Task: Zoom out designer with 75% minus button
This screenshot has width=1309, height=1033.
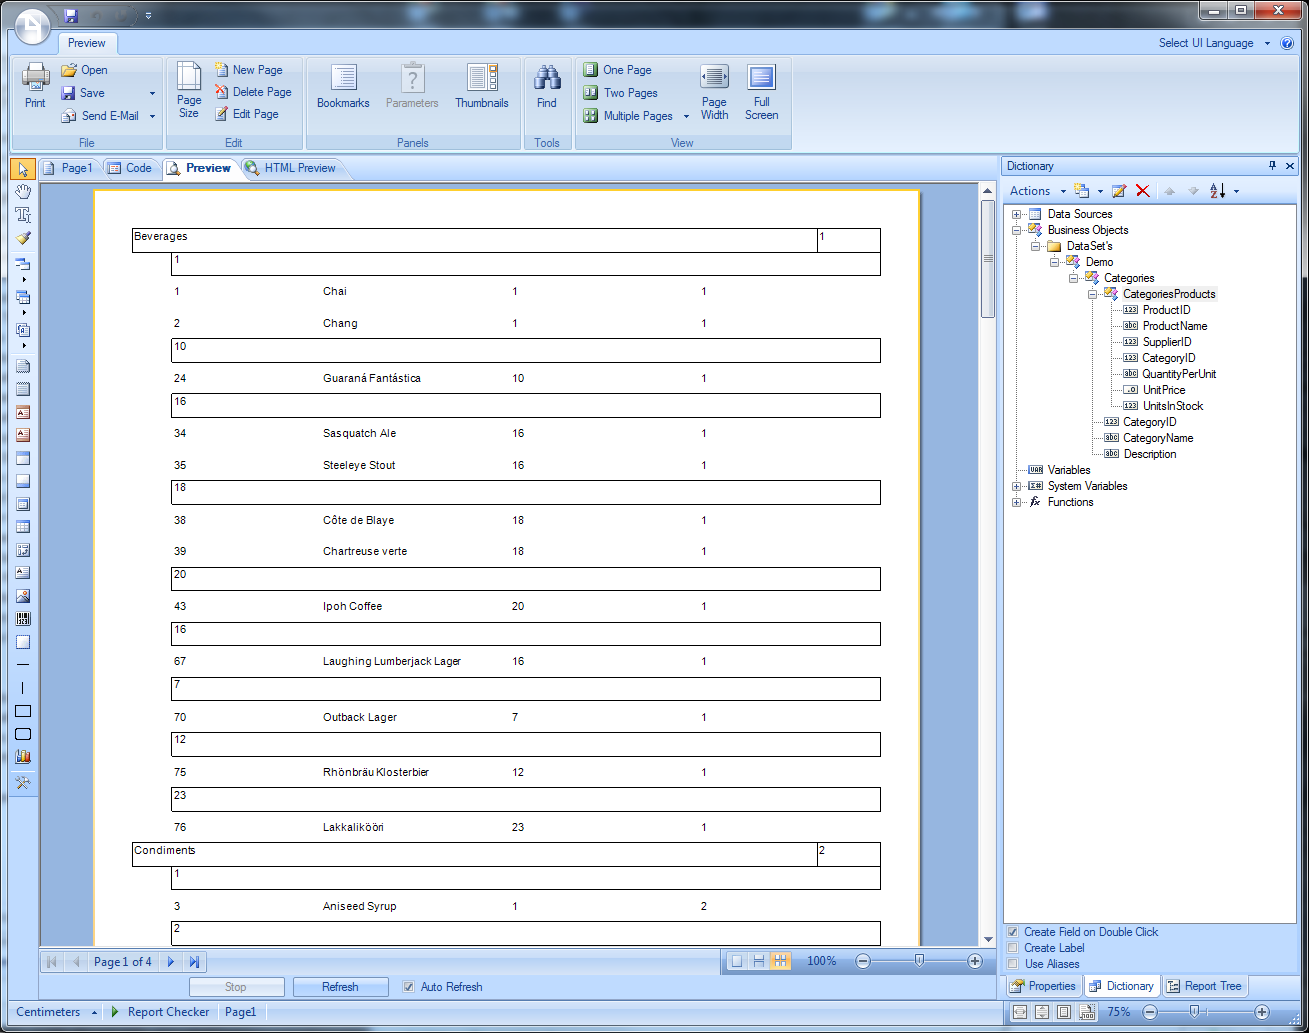Action: [1150, 1012]
